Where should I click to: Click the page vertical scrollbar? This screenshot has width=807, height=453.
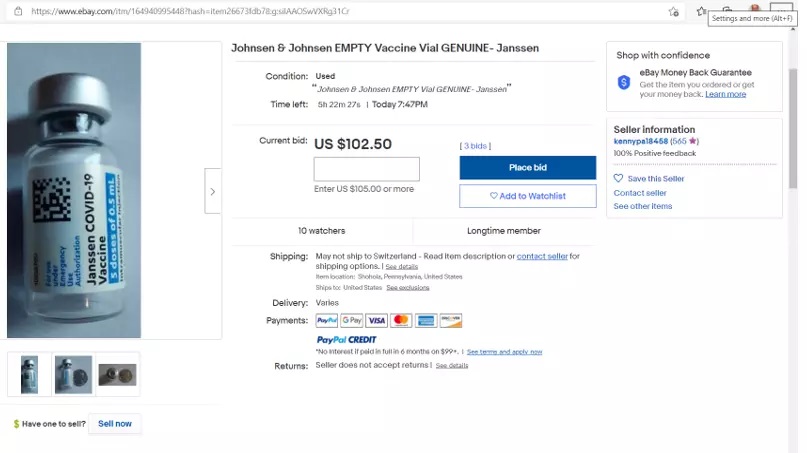(x=793, y=129)
